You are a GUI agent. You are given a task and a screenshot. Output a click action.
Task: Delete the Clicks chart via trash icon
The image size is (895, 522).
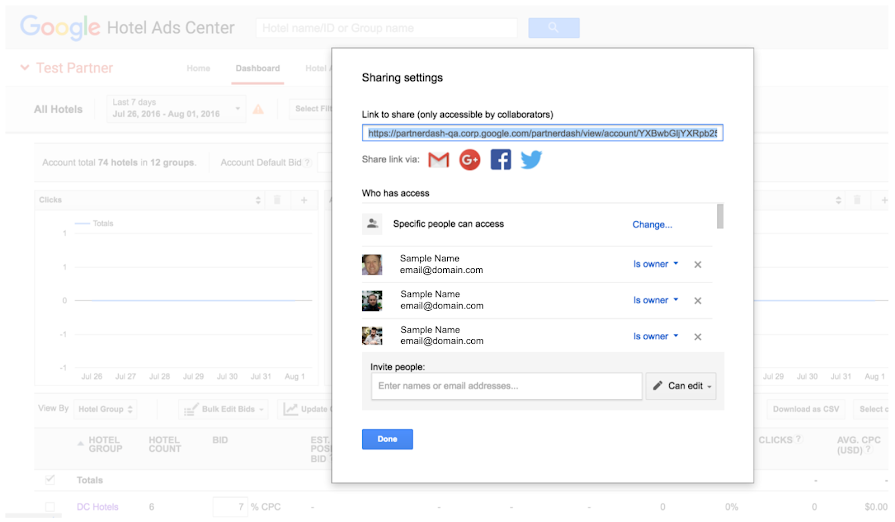click(277, 200)
